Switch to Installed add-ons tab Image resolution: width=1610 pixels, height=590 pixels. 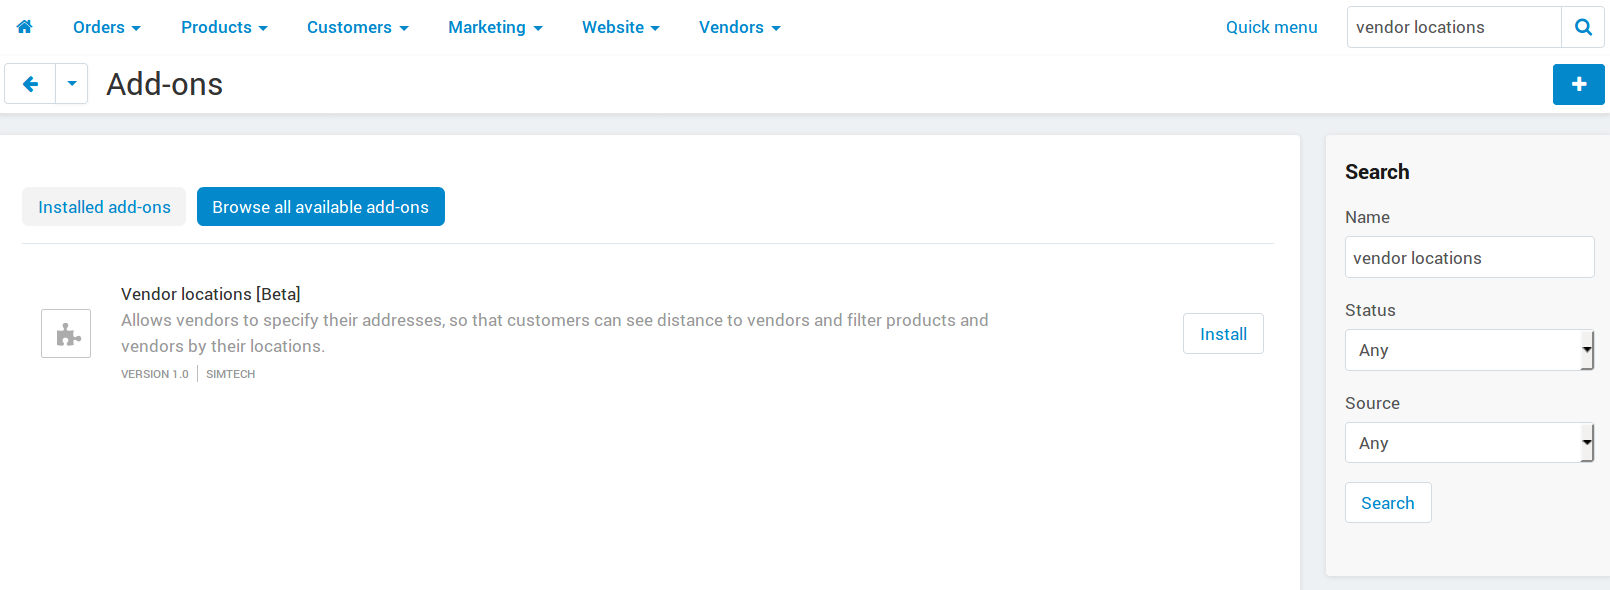click(104, 207)
